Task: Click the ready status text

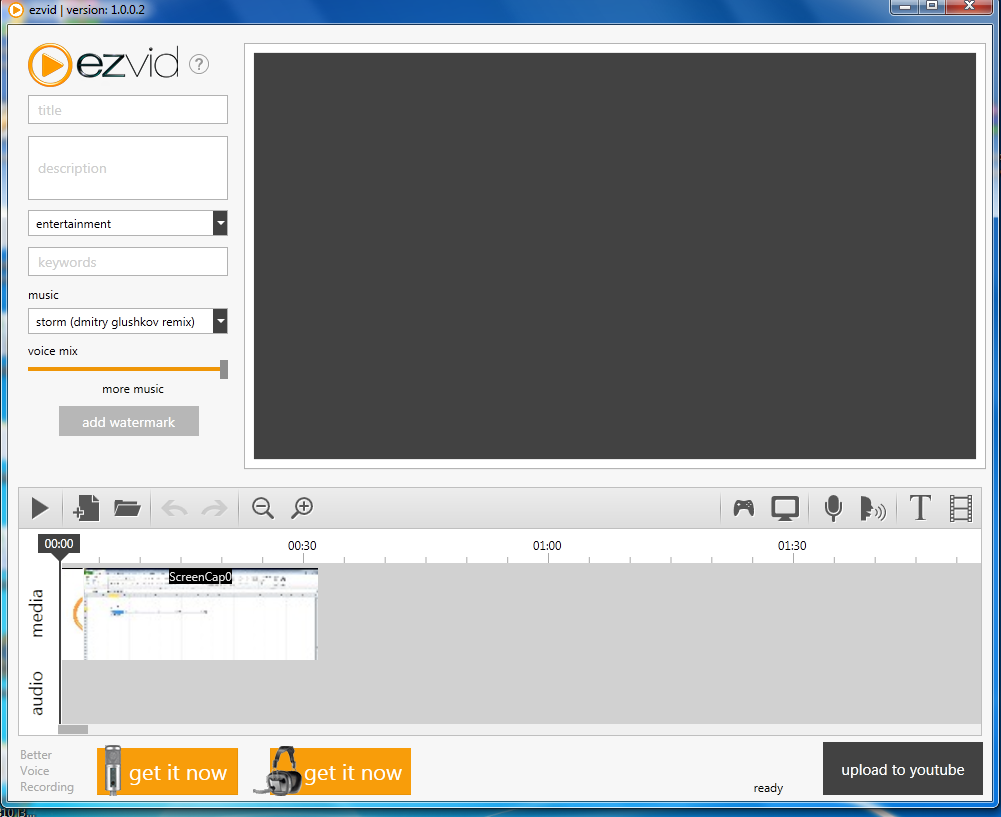Action: pos(768,788)
